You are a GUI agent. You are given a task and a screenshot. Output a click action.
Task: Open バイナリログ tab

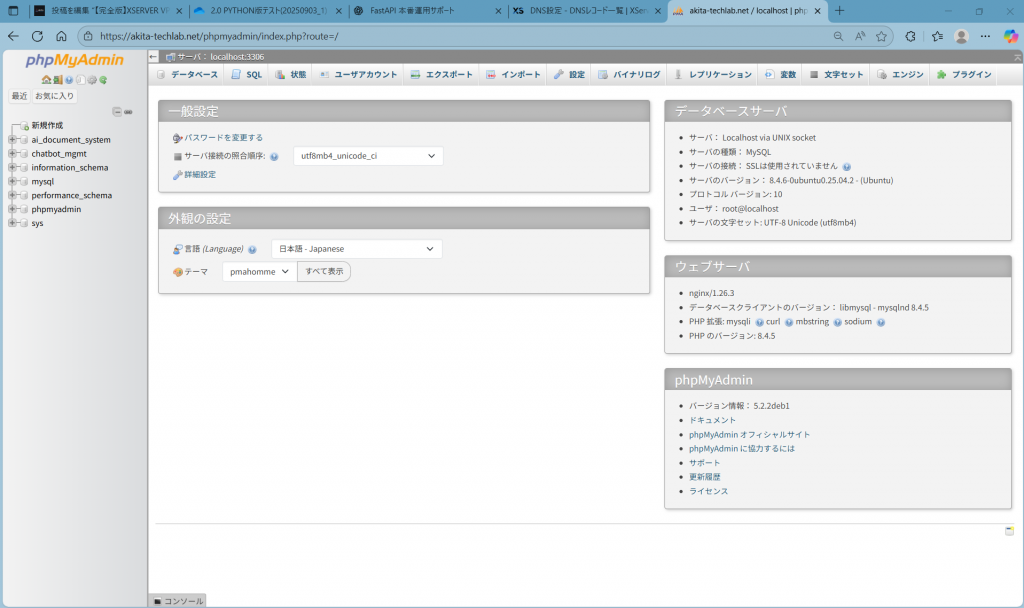[630, 74]
